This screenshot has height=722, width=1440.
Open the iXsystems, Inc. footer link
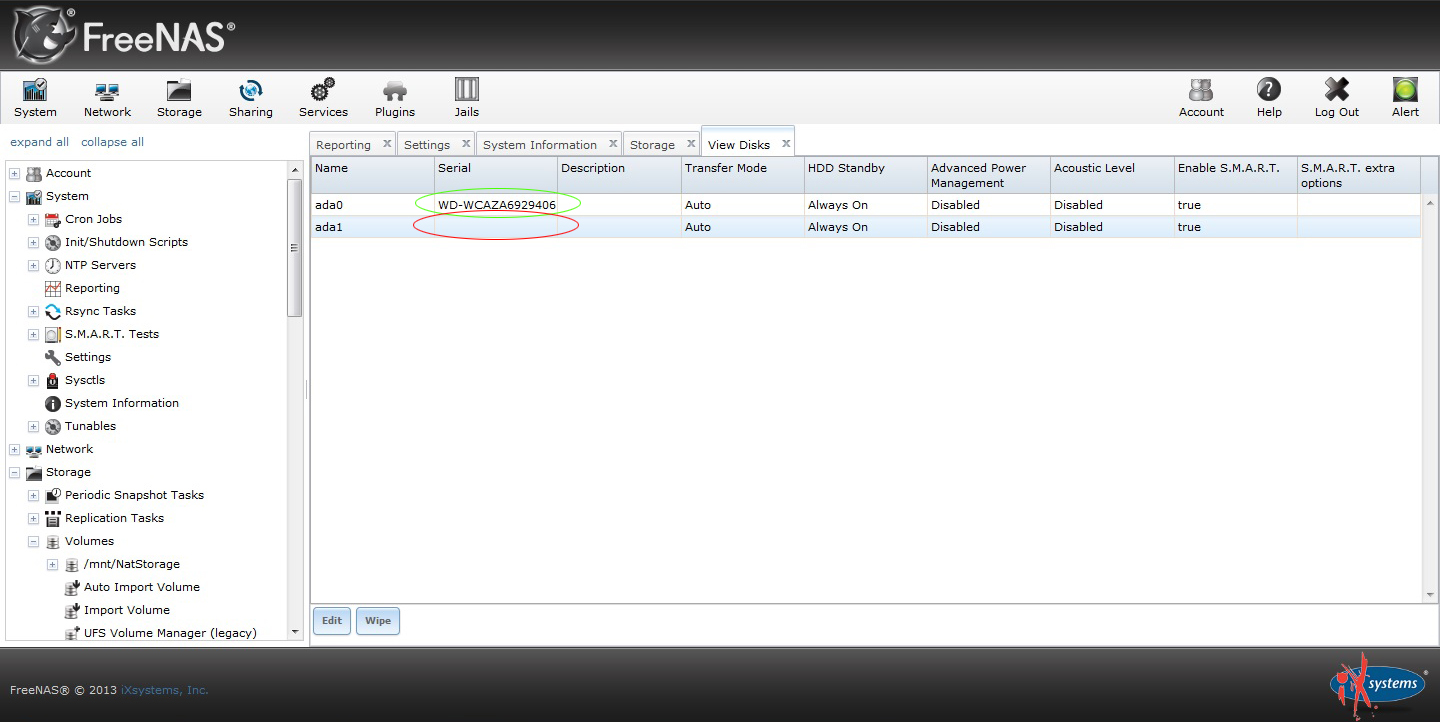(165, 690)
